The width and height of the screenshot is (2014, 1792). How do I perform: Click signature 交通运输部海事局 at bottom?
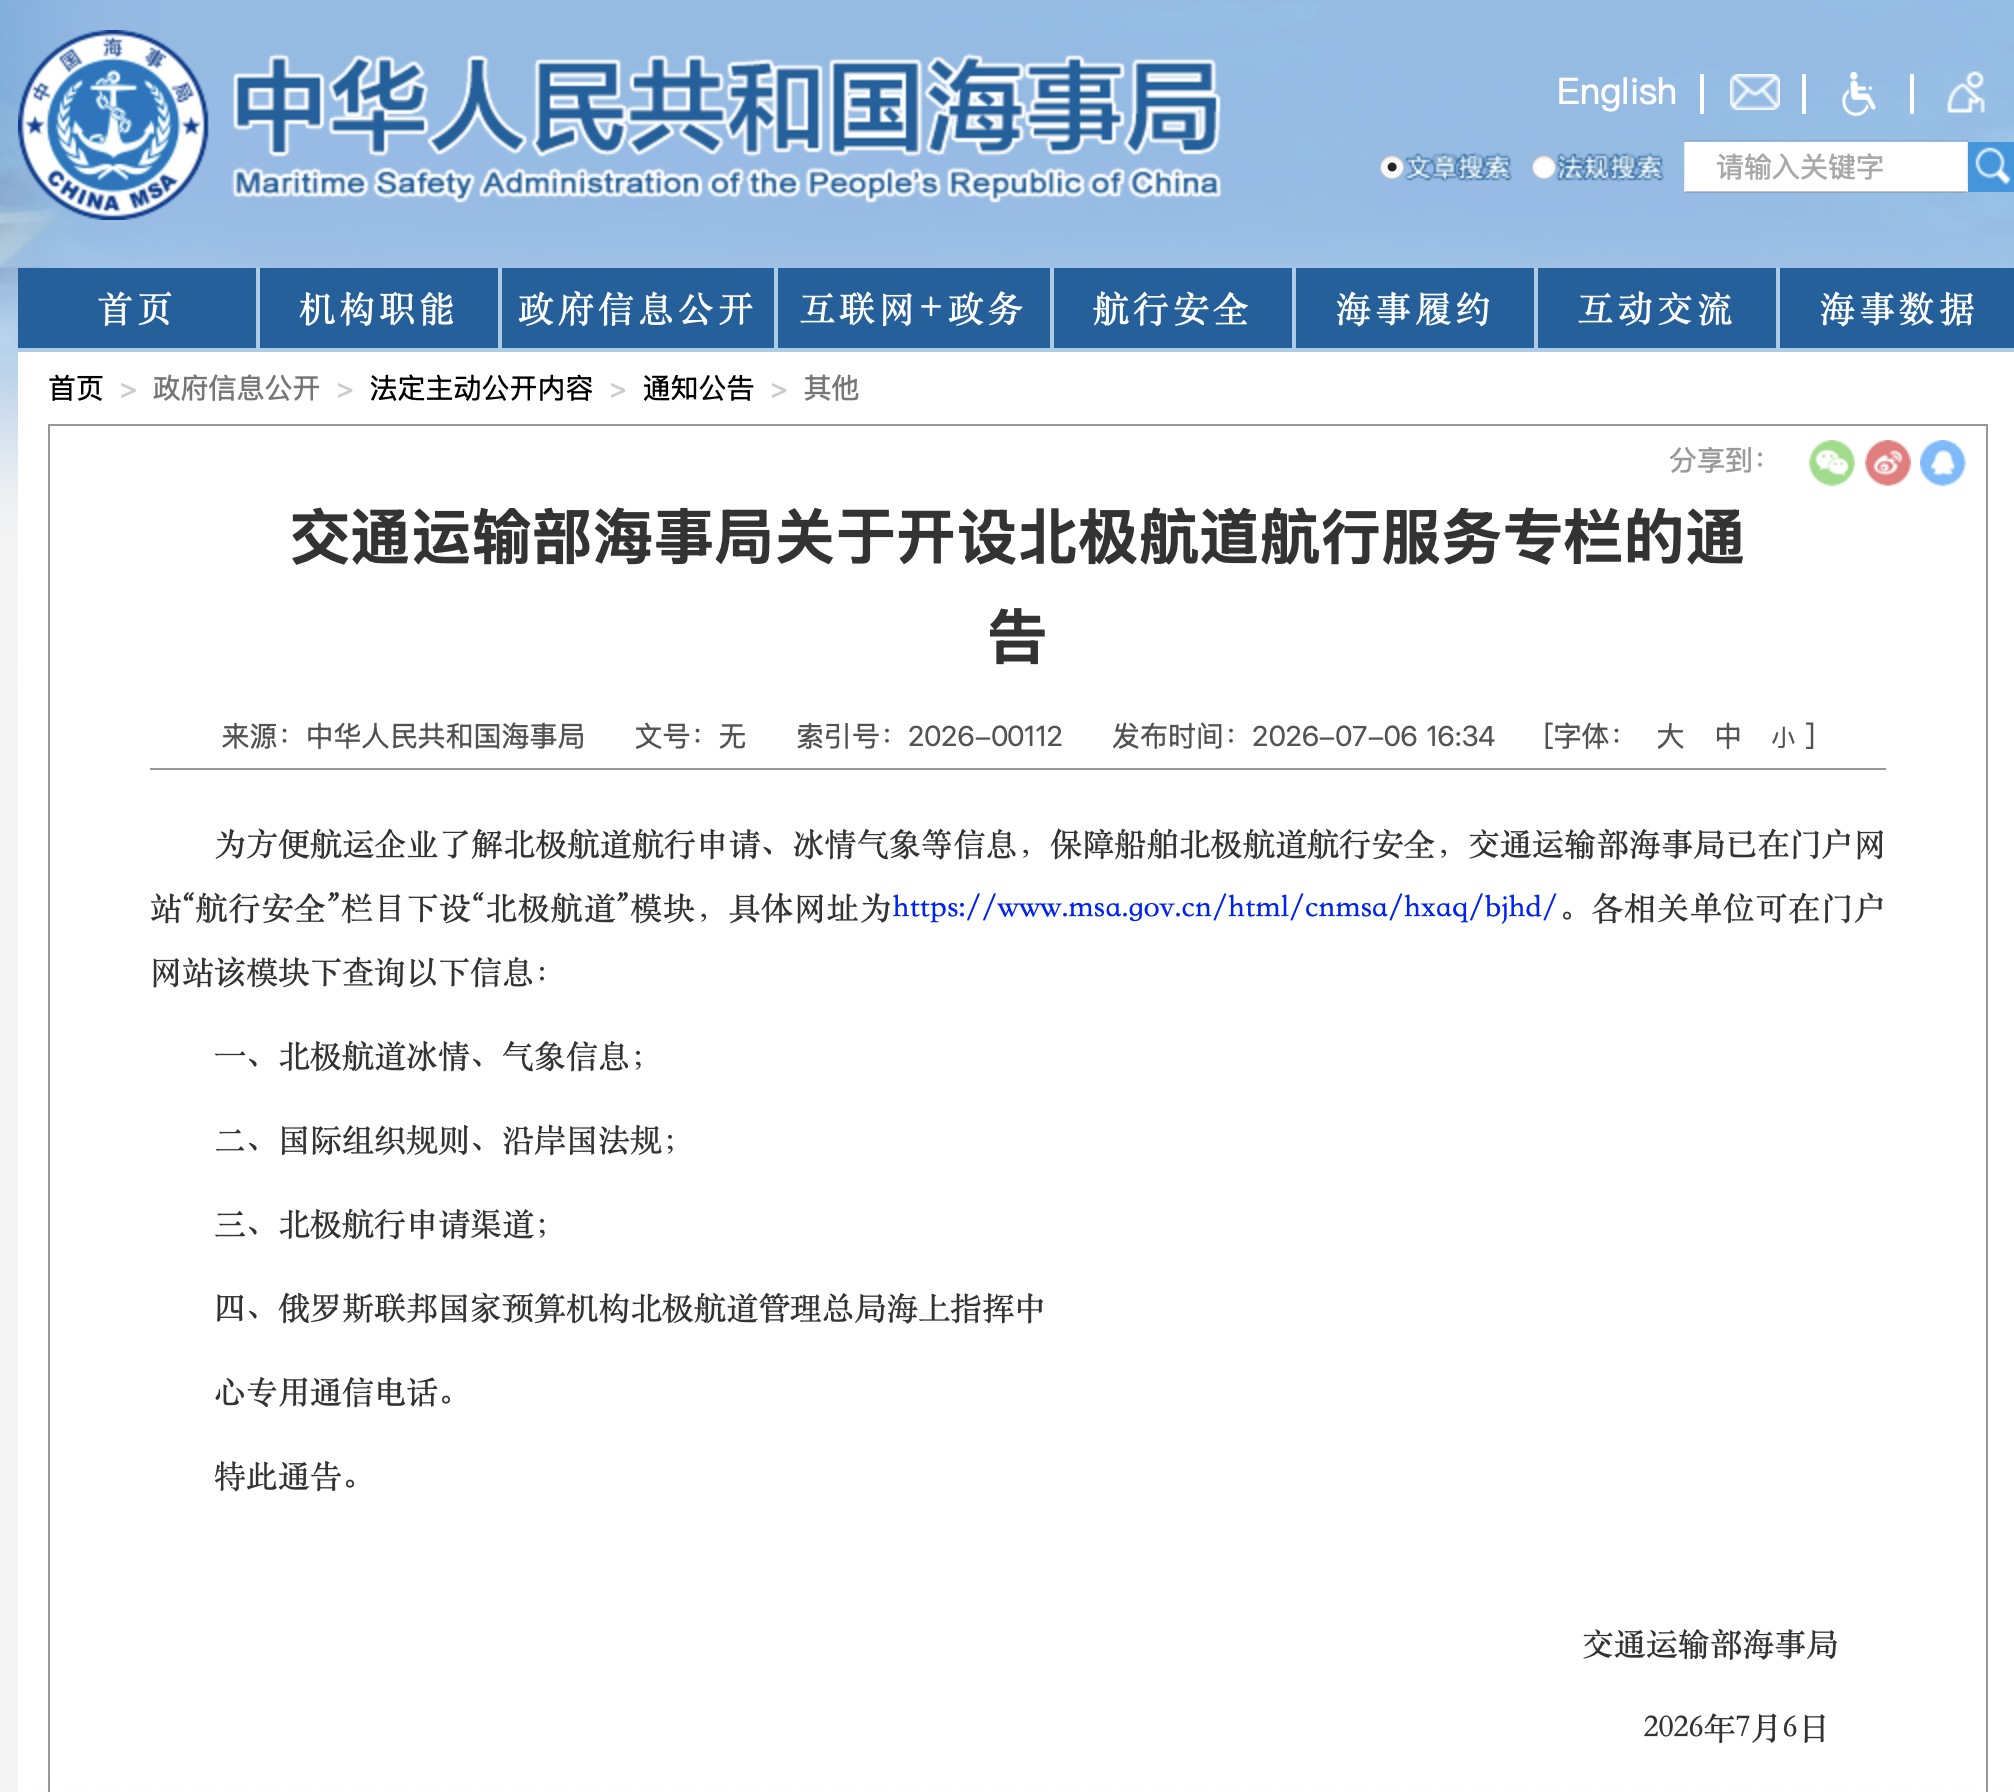coord(1710,1644)
